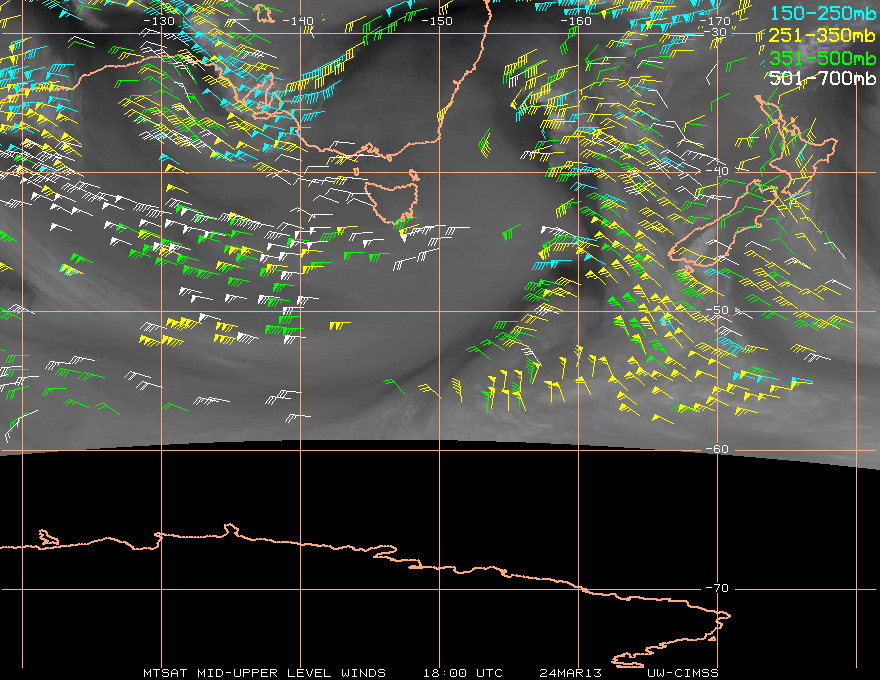Viewport: 880px width, 680px height.
Task: Click the 351-500mb green legend label
Action: coord(822,58)
